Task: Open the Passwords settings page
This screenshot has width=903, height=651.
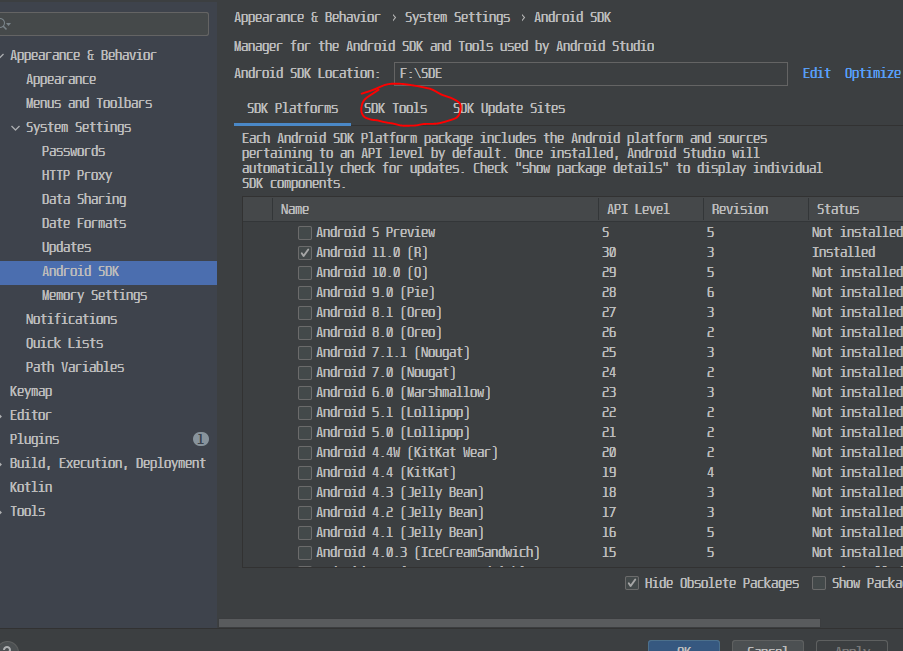Action: tap(73, 152)
